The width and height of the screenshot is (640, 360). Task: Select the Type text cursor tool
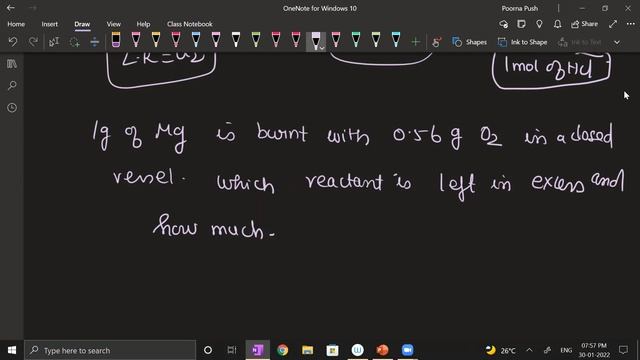[x=54, y=42]
